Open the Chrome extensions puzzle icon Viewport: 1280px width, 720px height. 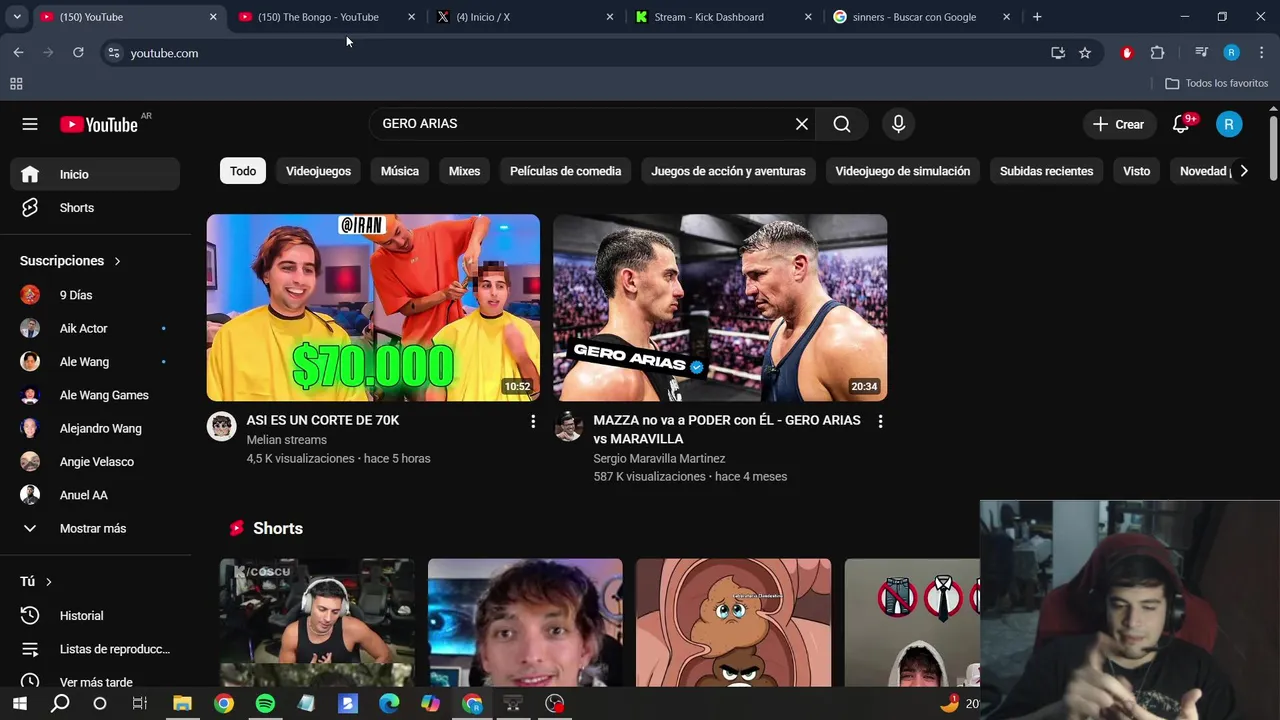1157,53
